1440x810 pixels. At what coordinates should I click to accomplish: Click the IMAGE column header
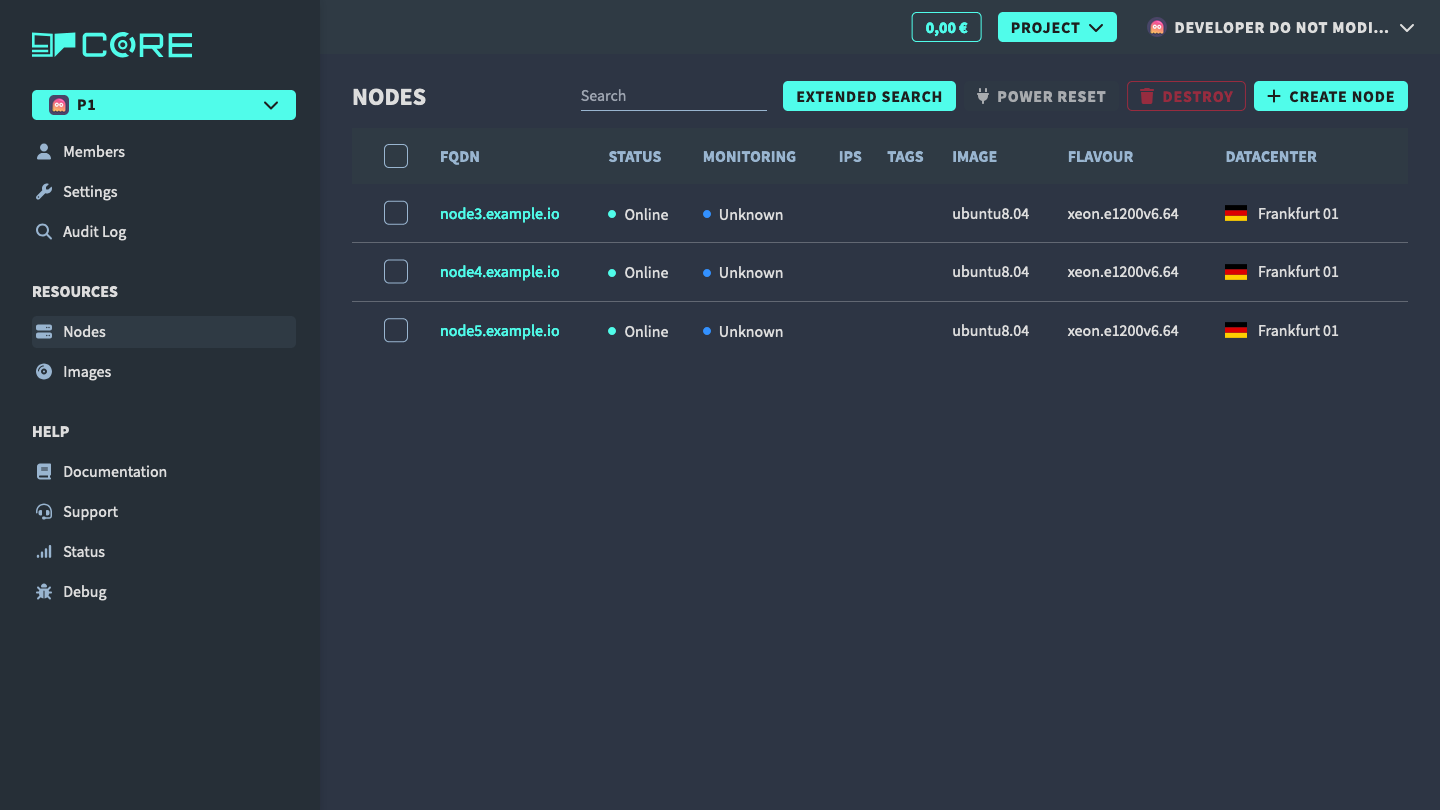[x=974, y=156]
